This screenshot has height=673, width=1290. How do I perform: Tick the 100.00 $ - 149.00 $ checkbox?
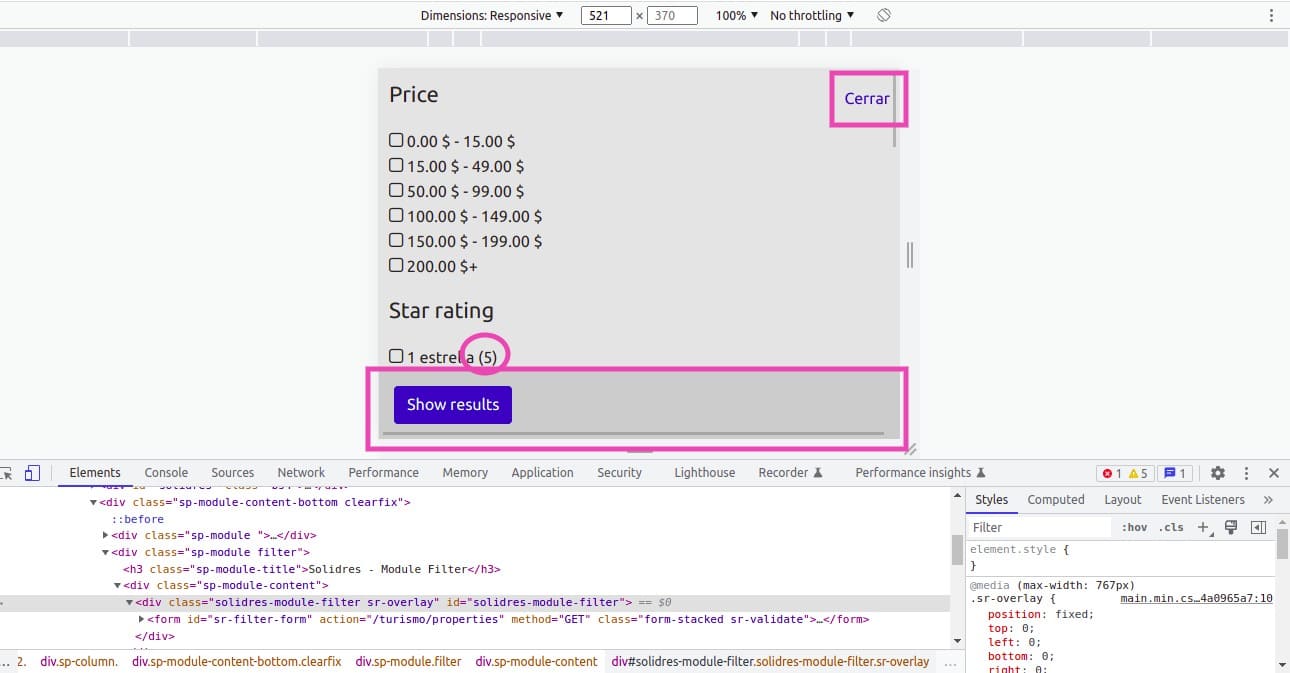pyautogui.click(x=396, y=215)
